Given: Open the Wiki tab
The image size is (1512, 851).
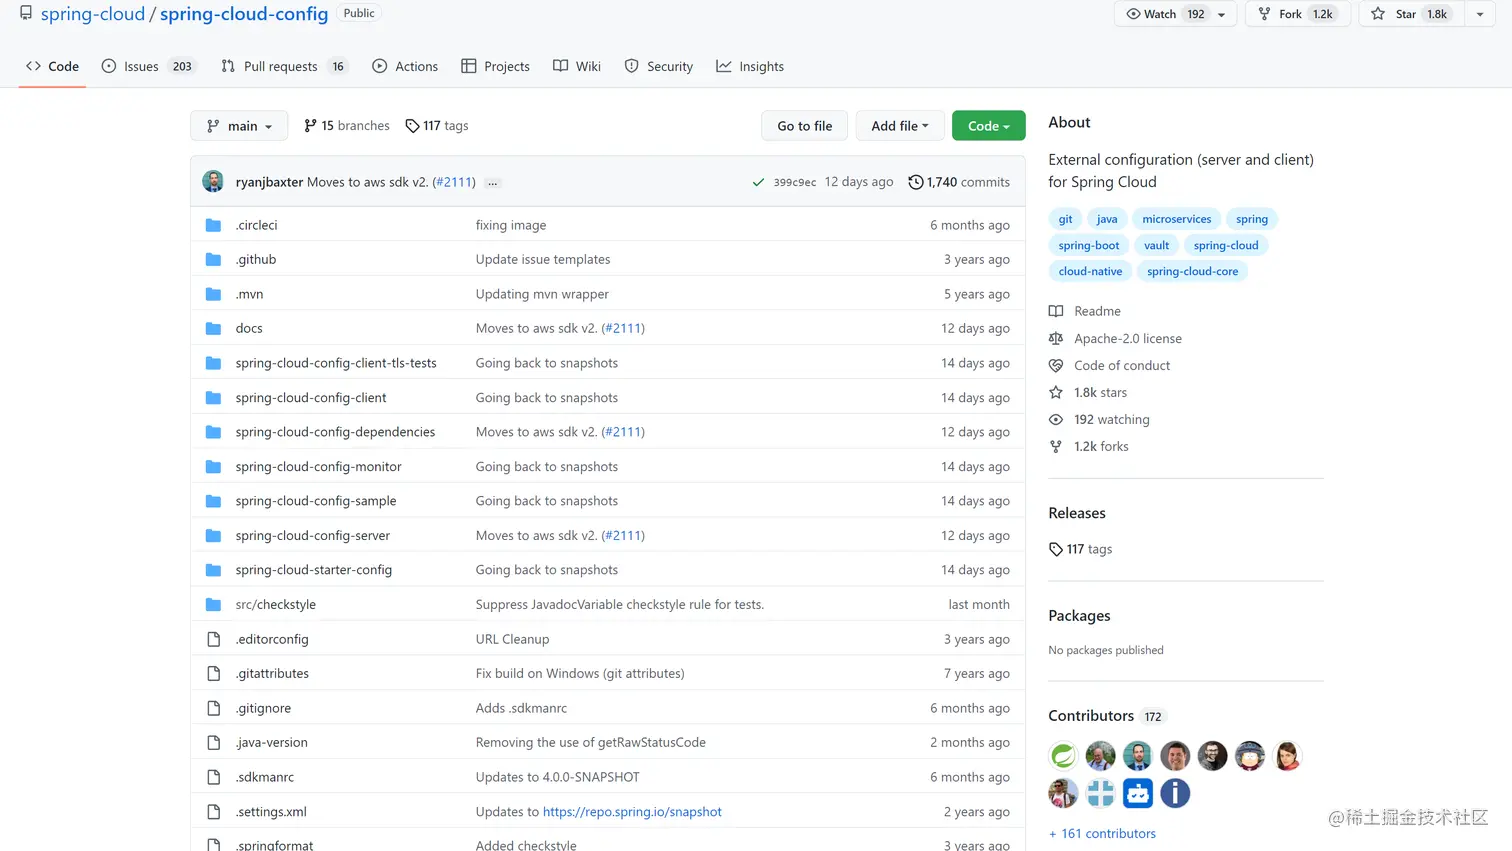Looking at the screenshot, I should [577, 66].
